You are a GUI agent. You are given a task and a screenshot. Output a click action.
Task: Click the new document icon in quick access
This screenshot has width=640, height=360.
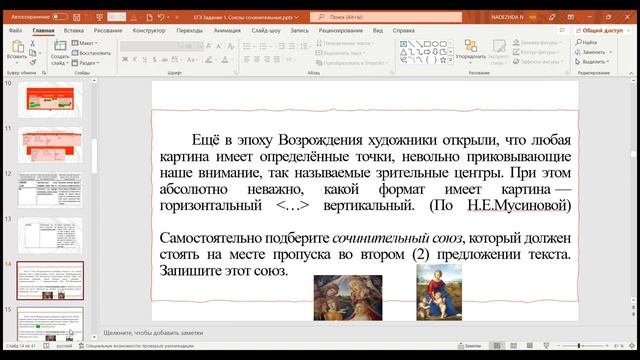click(x=149, y=17)
